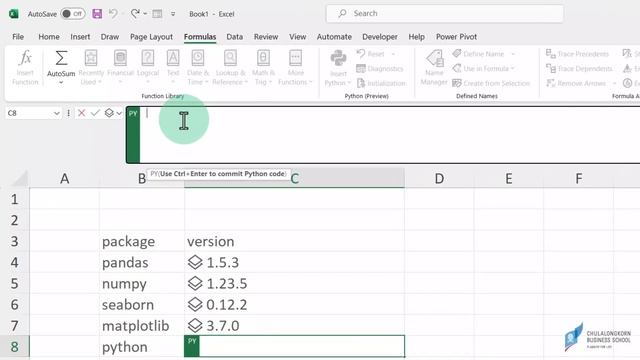
Task: Click the Redo arrow icon
Action: [x=135, y=14]
